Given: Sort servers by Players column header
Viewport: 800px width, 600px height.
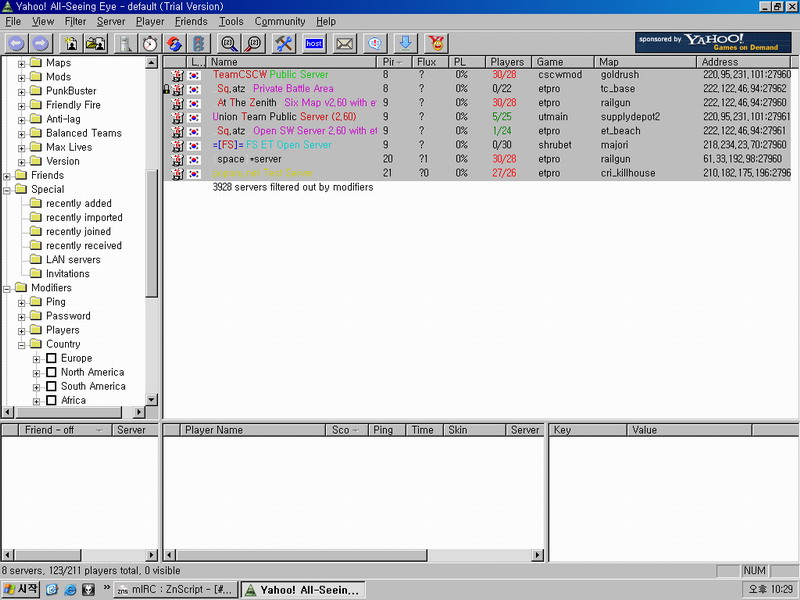Looking at the screenshot, I should pyautogui.click(x=507, y=62).
